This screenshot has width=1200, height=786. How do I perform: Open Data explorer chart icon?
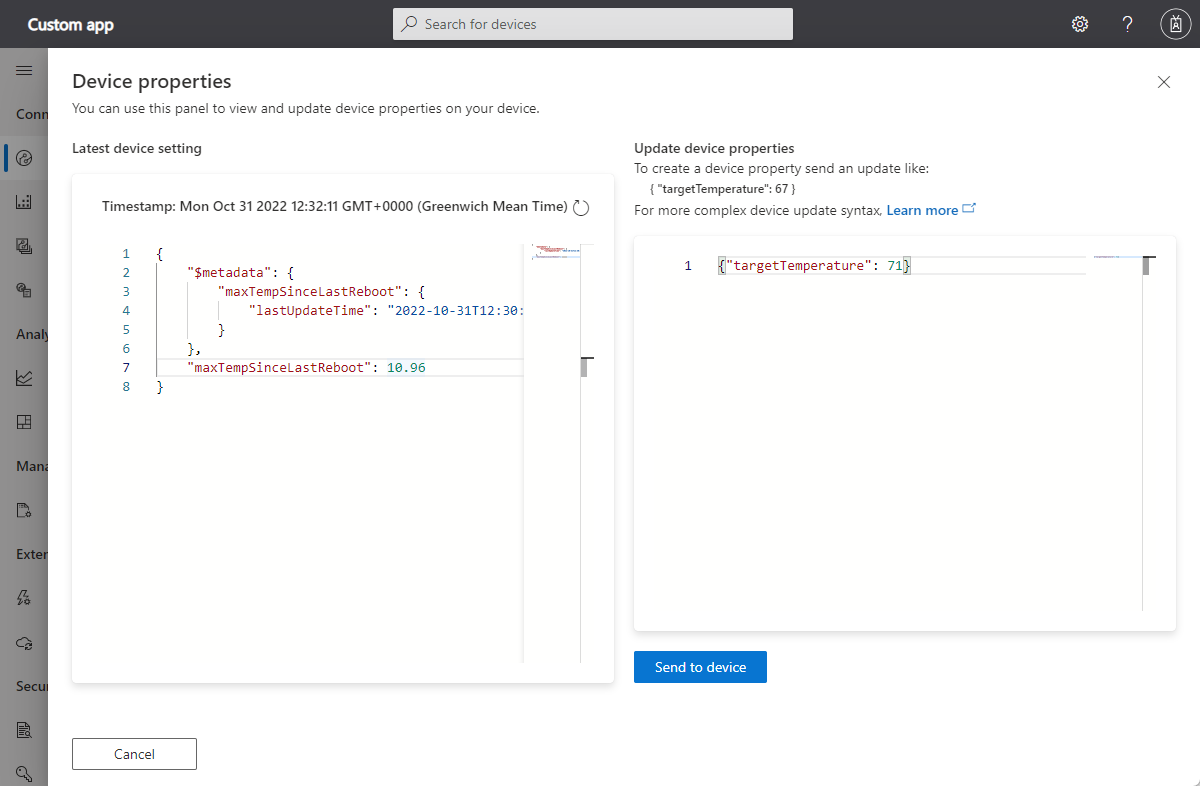click(x=24, y=378)
